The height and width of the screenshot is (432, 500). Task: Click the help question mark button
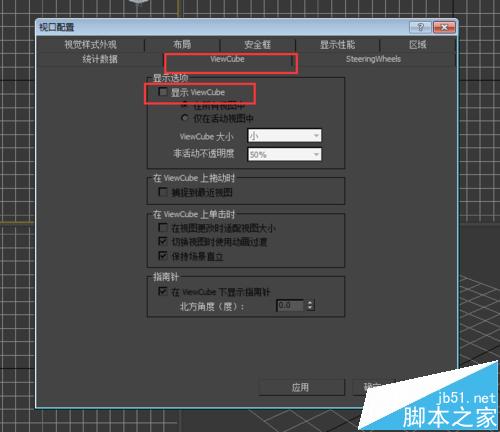point(420,27)
